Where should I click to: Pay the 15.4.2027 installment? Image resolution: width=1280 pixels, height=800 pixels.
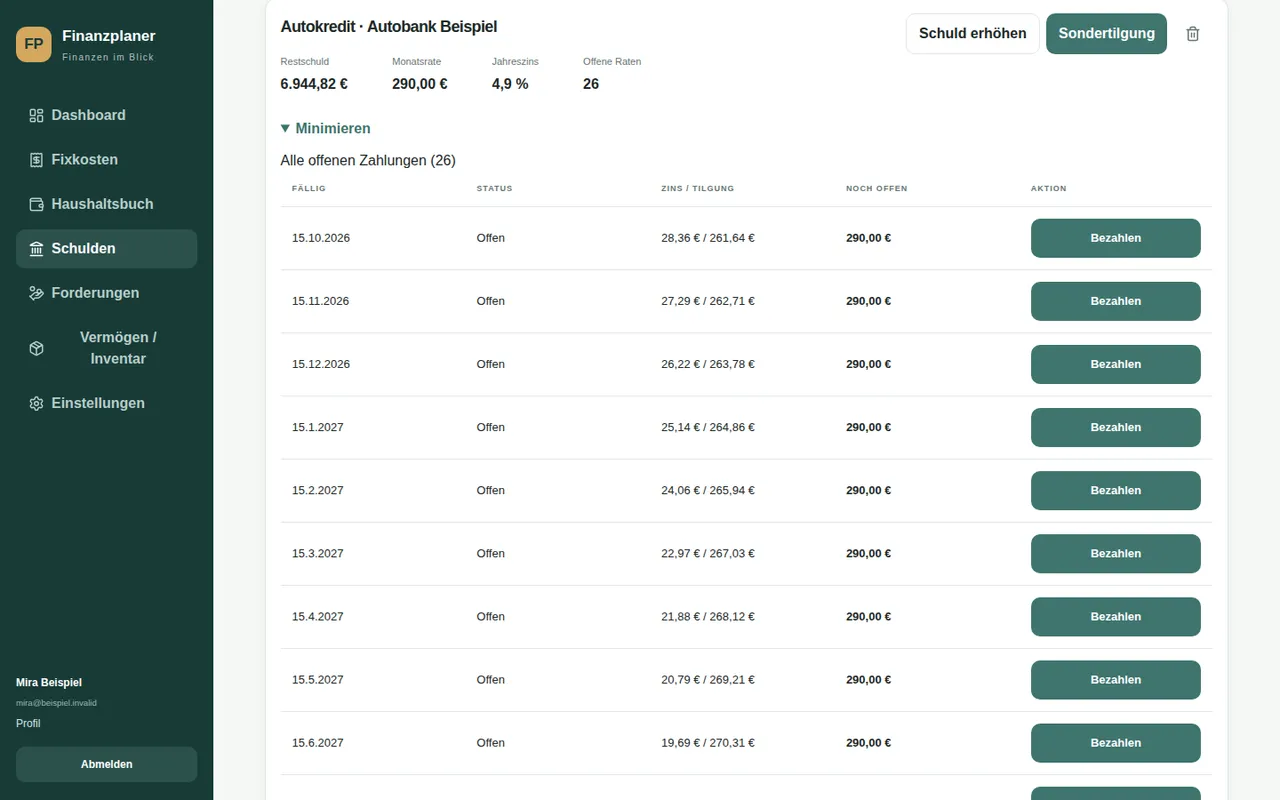(1116, 616)
